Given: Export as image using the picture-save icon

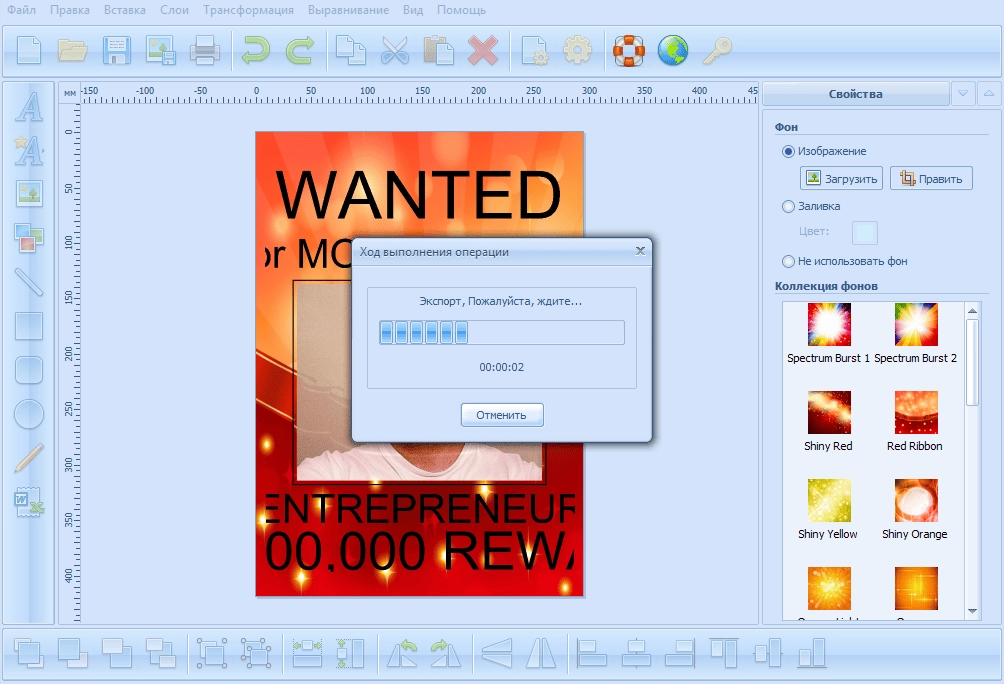Looking at the screenshot, I should point(160,51).
